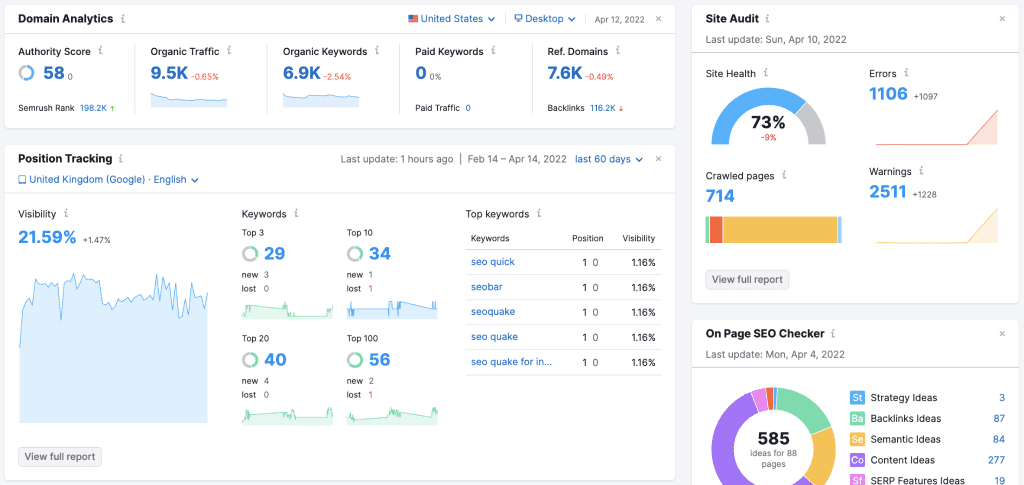Screen dimensions: 1024x485
Task: Click the Top 100 keywords donut icon
Action: pyautogui.click(x=355, y=360)
